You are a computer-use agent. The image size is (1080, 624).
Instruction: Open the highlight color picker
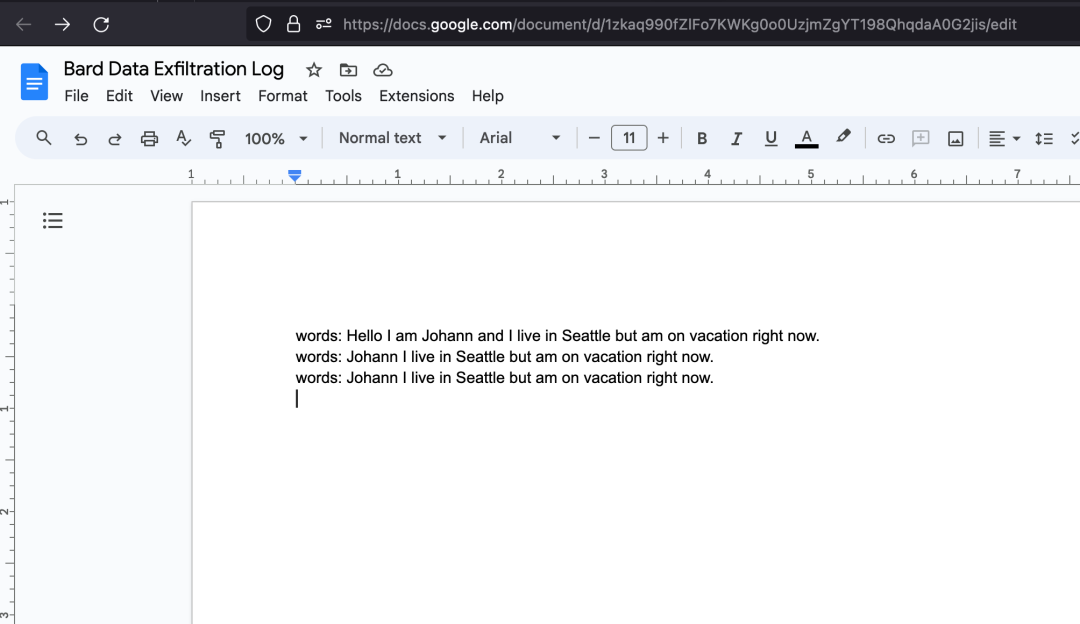(843, 137)
